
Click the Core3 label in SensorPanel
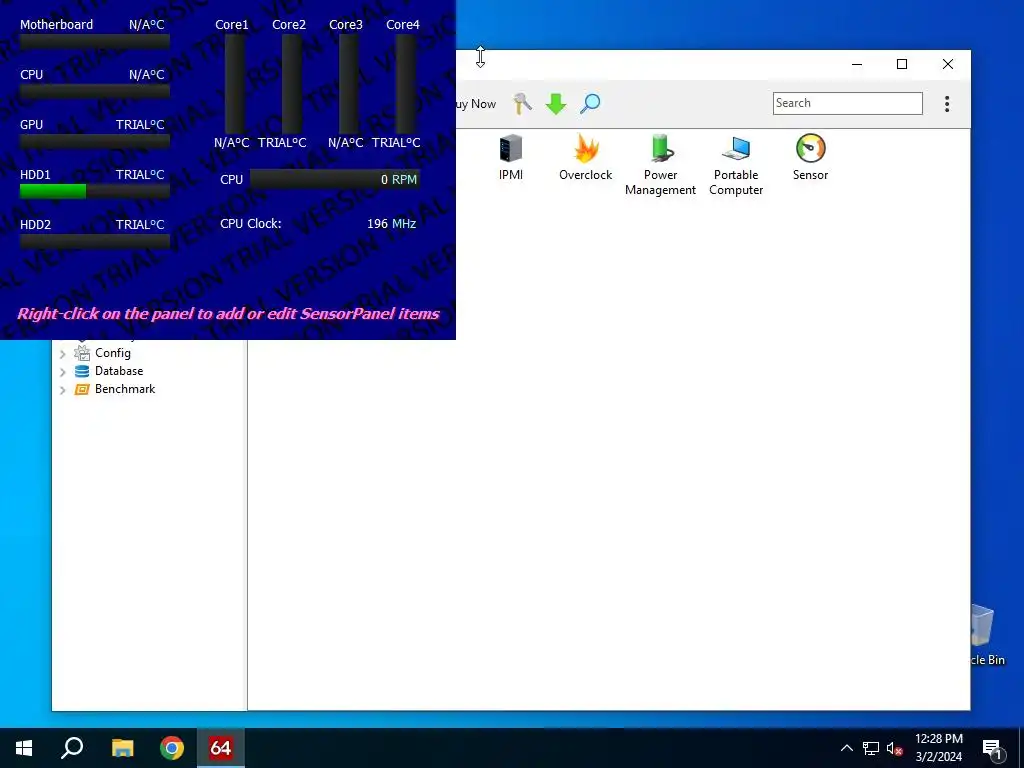click(345, 25)
